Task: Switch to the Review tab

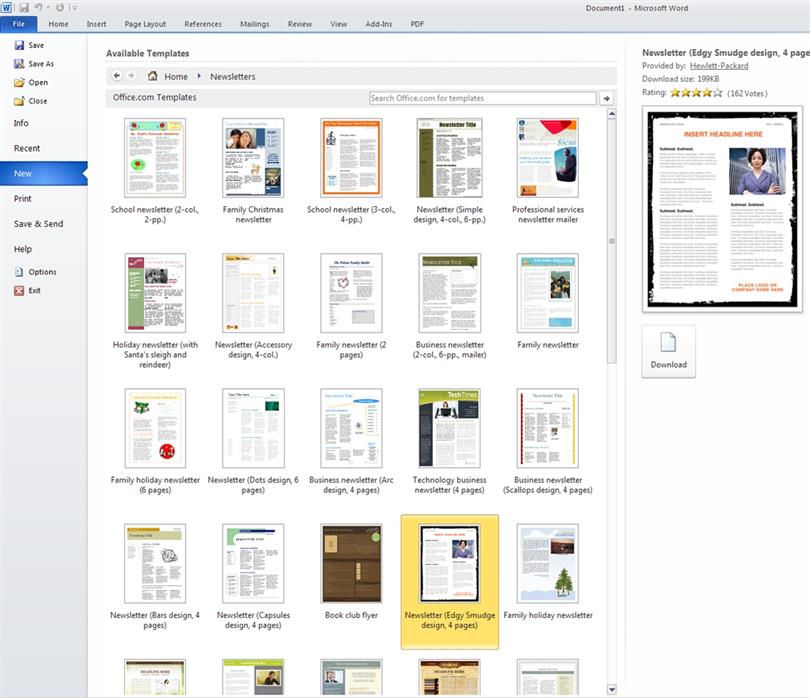Action: 300,24
